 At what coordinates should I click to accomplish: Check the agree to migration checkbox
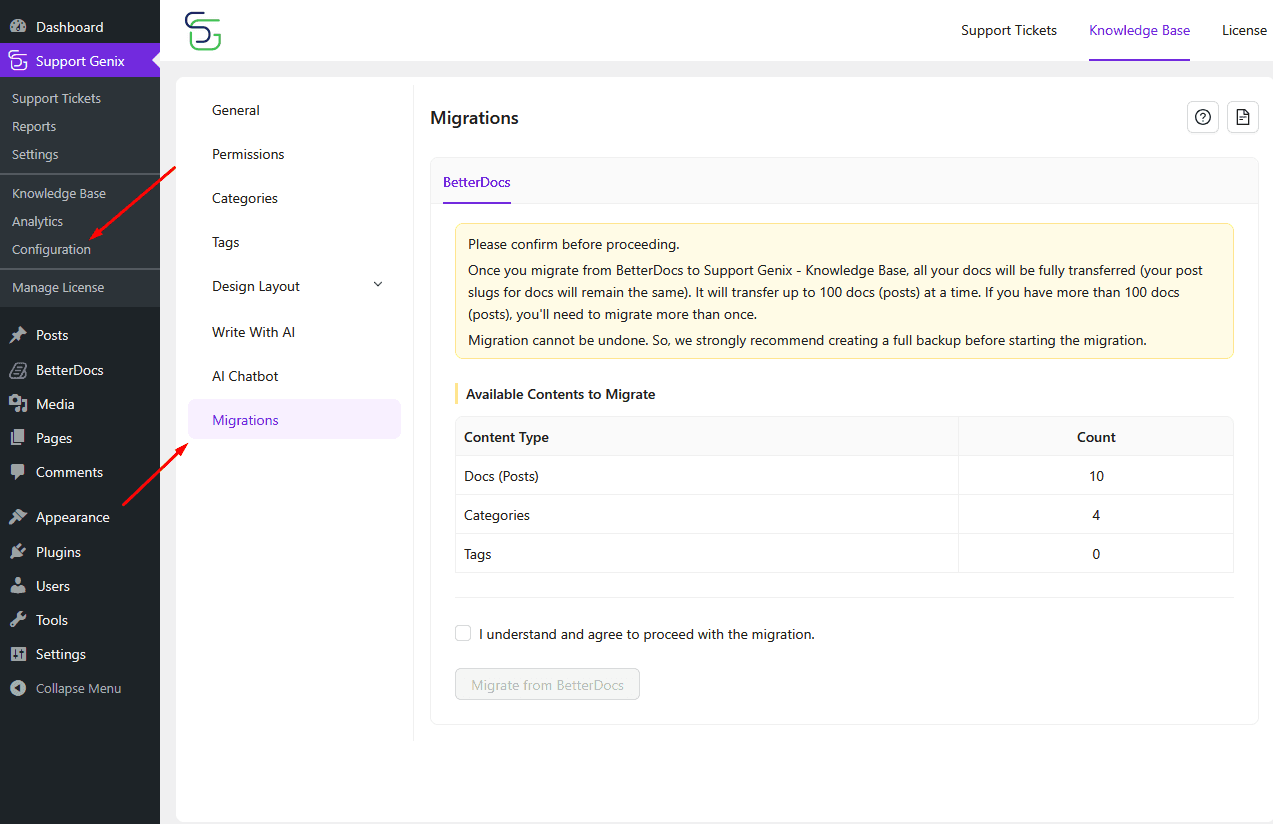(x=463, y=633)
